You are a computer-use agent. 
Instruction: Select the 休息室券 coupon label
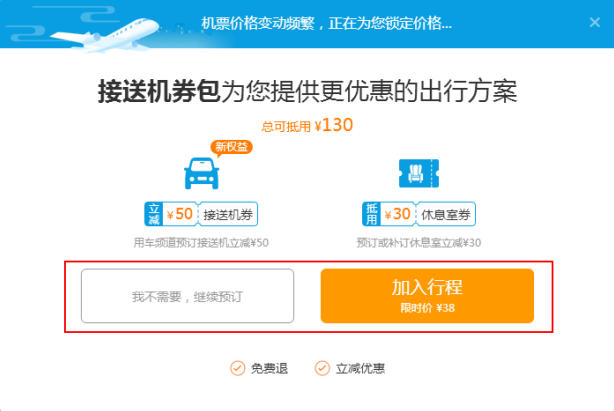447,214
